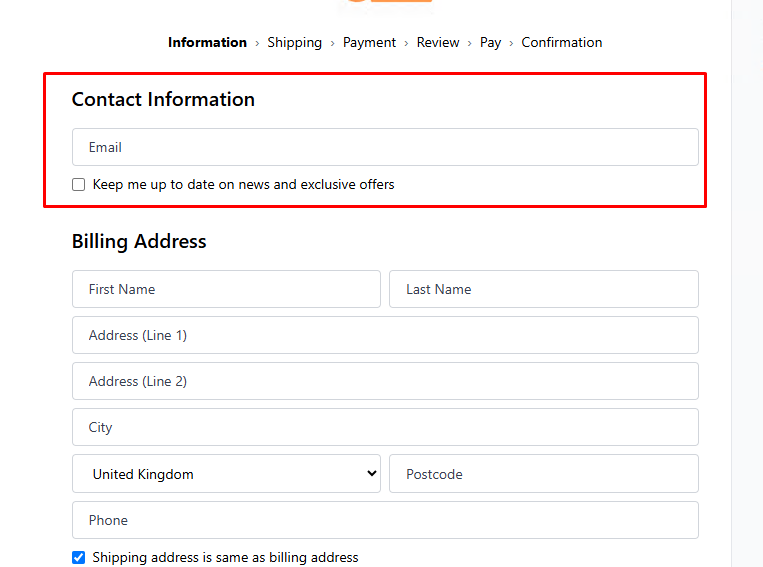Viewport: 763px width, 567px height.
Task: Go to the Payment step
Action: click(x=369, y=42)
